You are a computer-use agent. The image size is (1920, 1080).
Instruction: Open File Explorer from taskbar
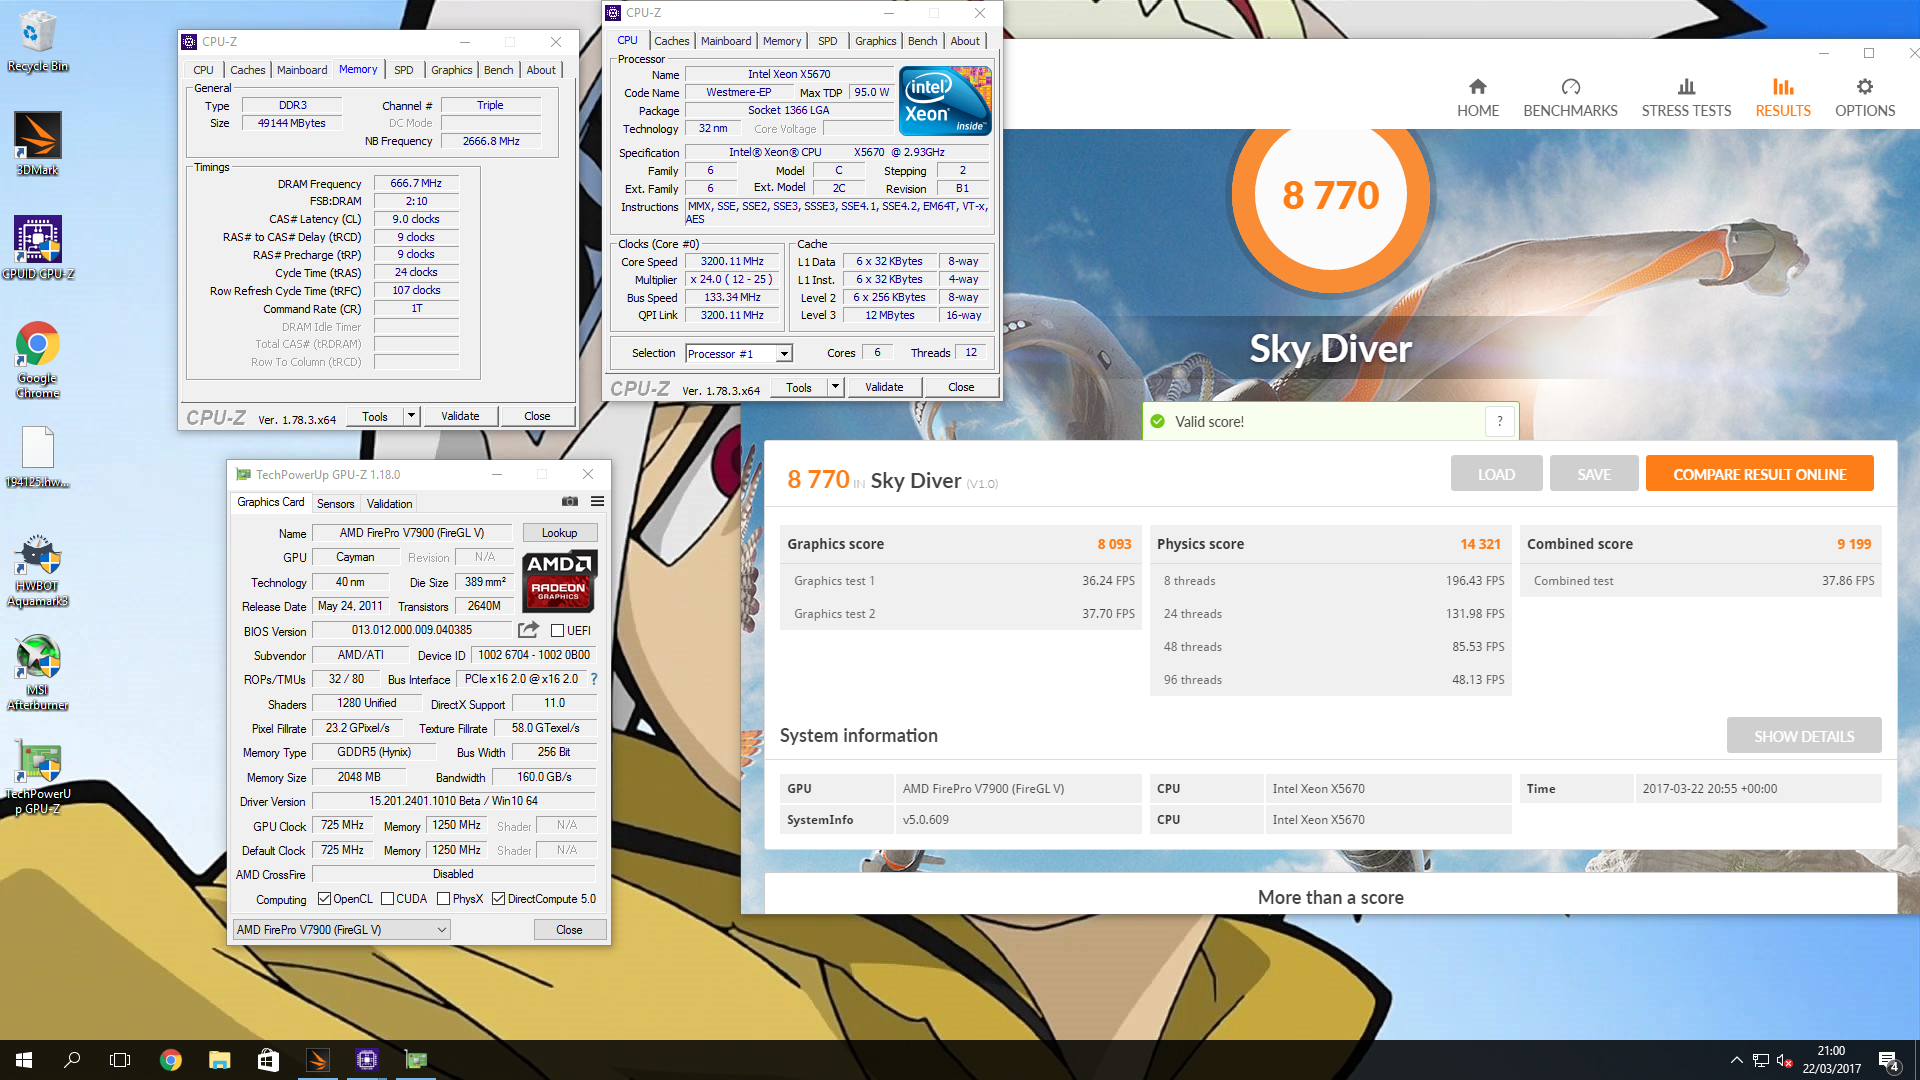coord(219,1060)
